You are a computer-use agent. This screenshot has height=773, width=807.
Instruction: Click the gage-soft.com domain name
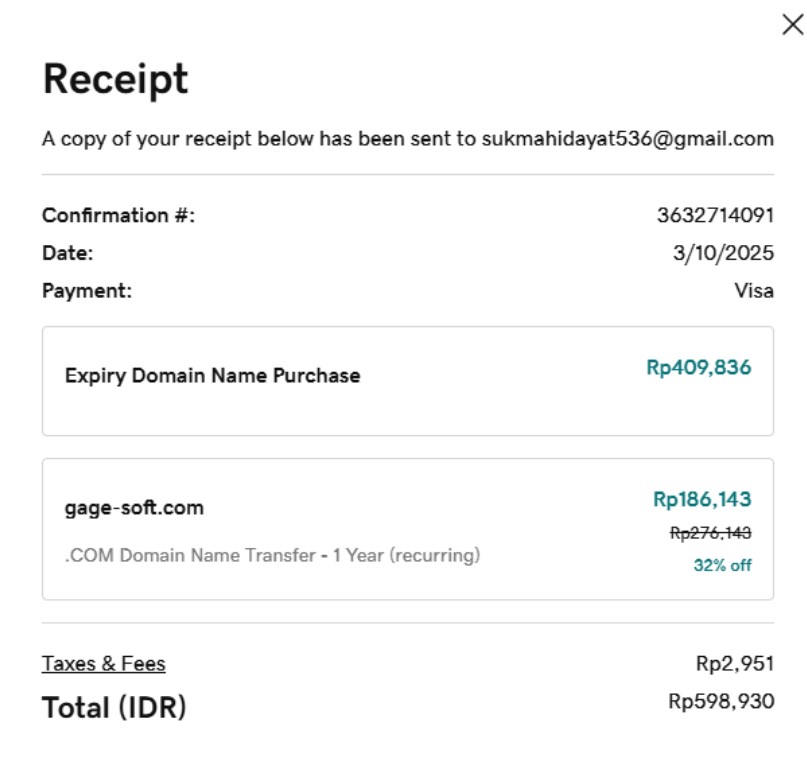pyautogui.click(x=134, y=508)
